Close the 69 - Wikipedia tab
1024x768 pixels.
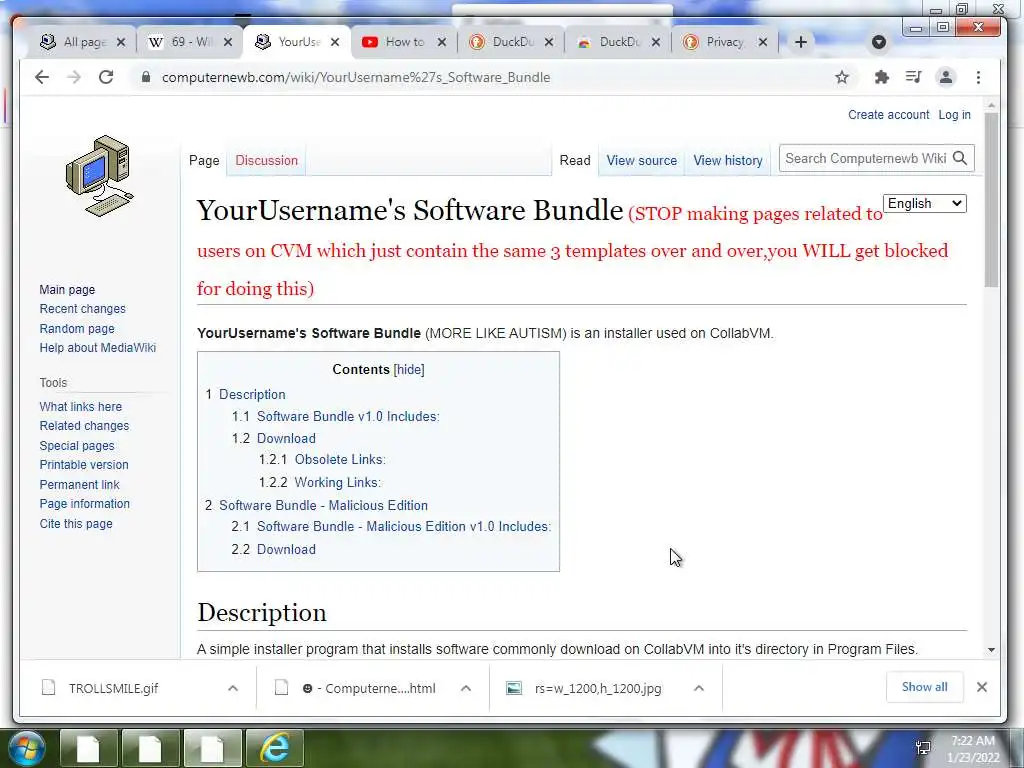(x=228, y=42)
